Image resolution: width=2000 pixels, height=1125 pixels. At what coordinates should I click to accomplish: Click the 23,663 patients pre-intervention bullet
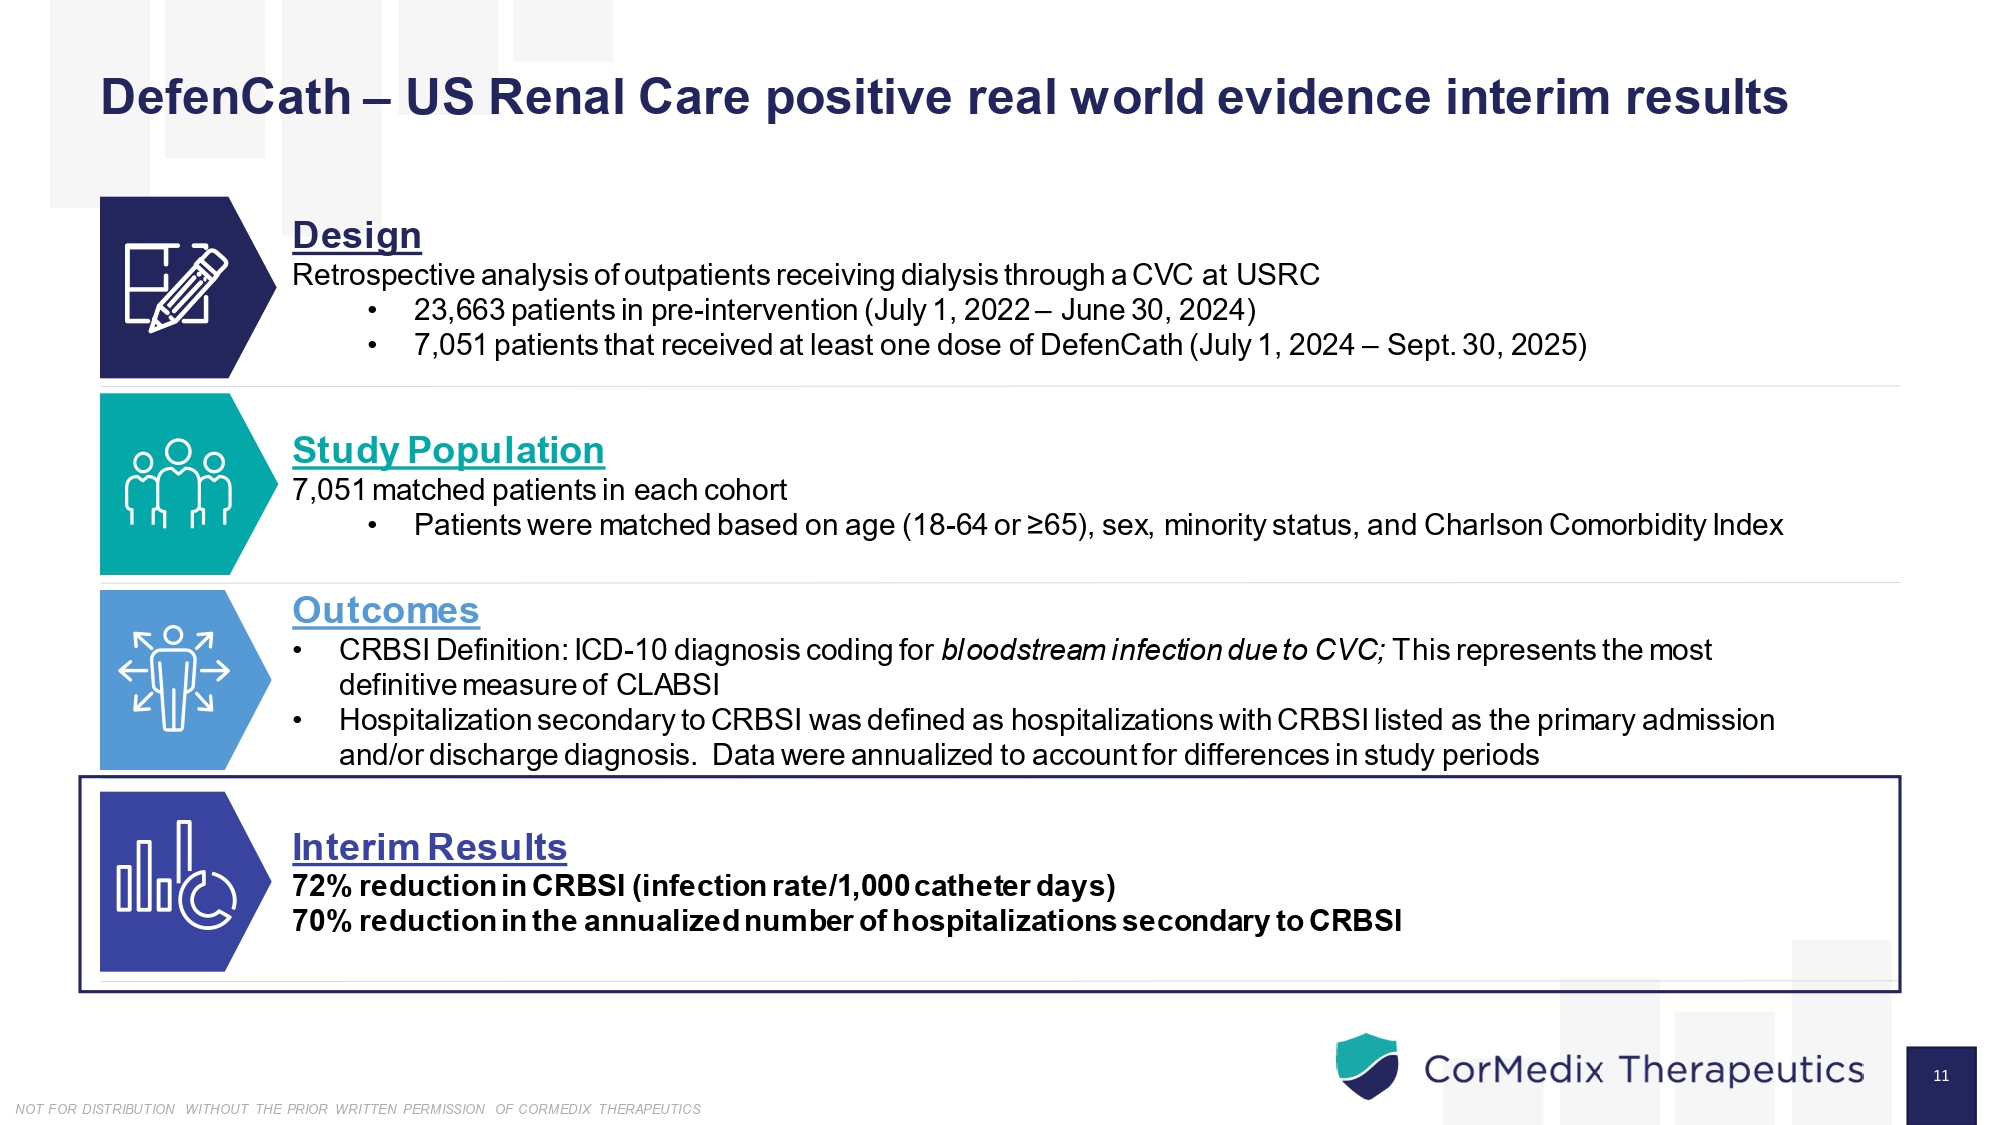834,310
